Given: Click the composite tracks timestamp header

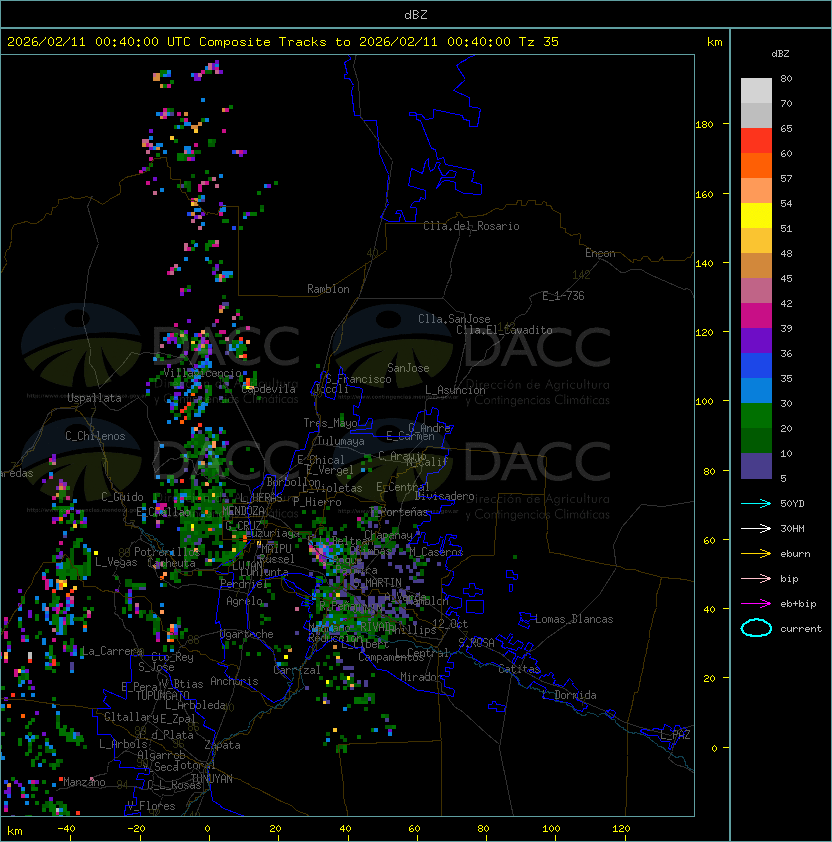Looking at the screenshot, I should click(x=283, y=42).
